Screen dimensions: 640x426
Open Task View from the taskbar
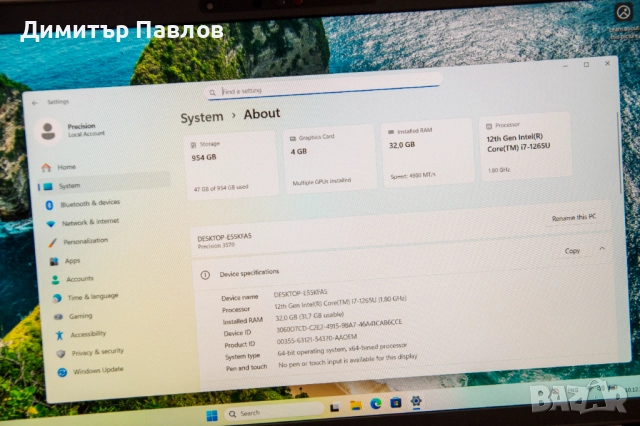coord(335,407)
